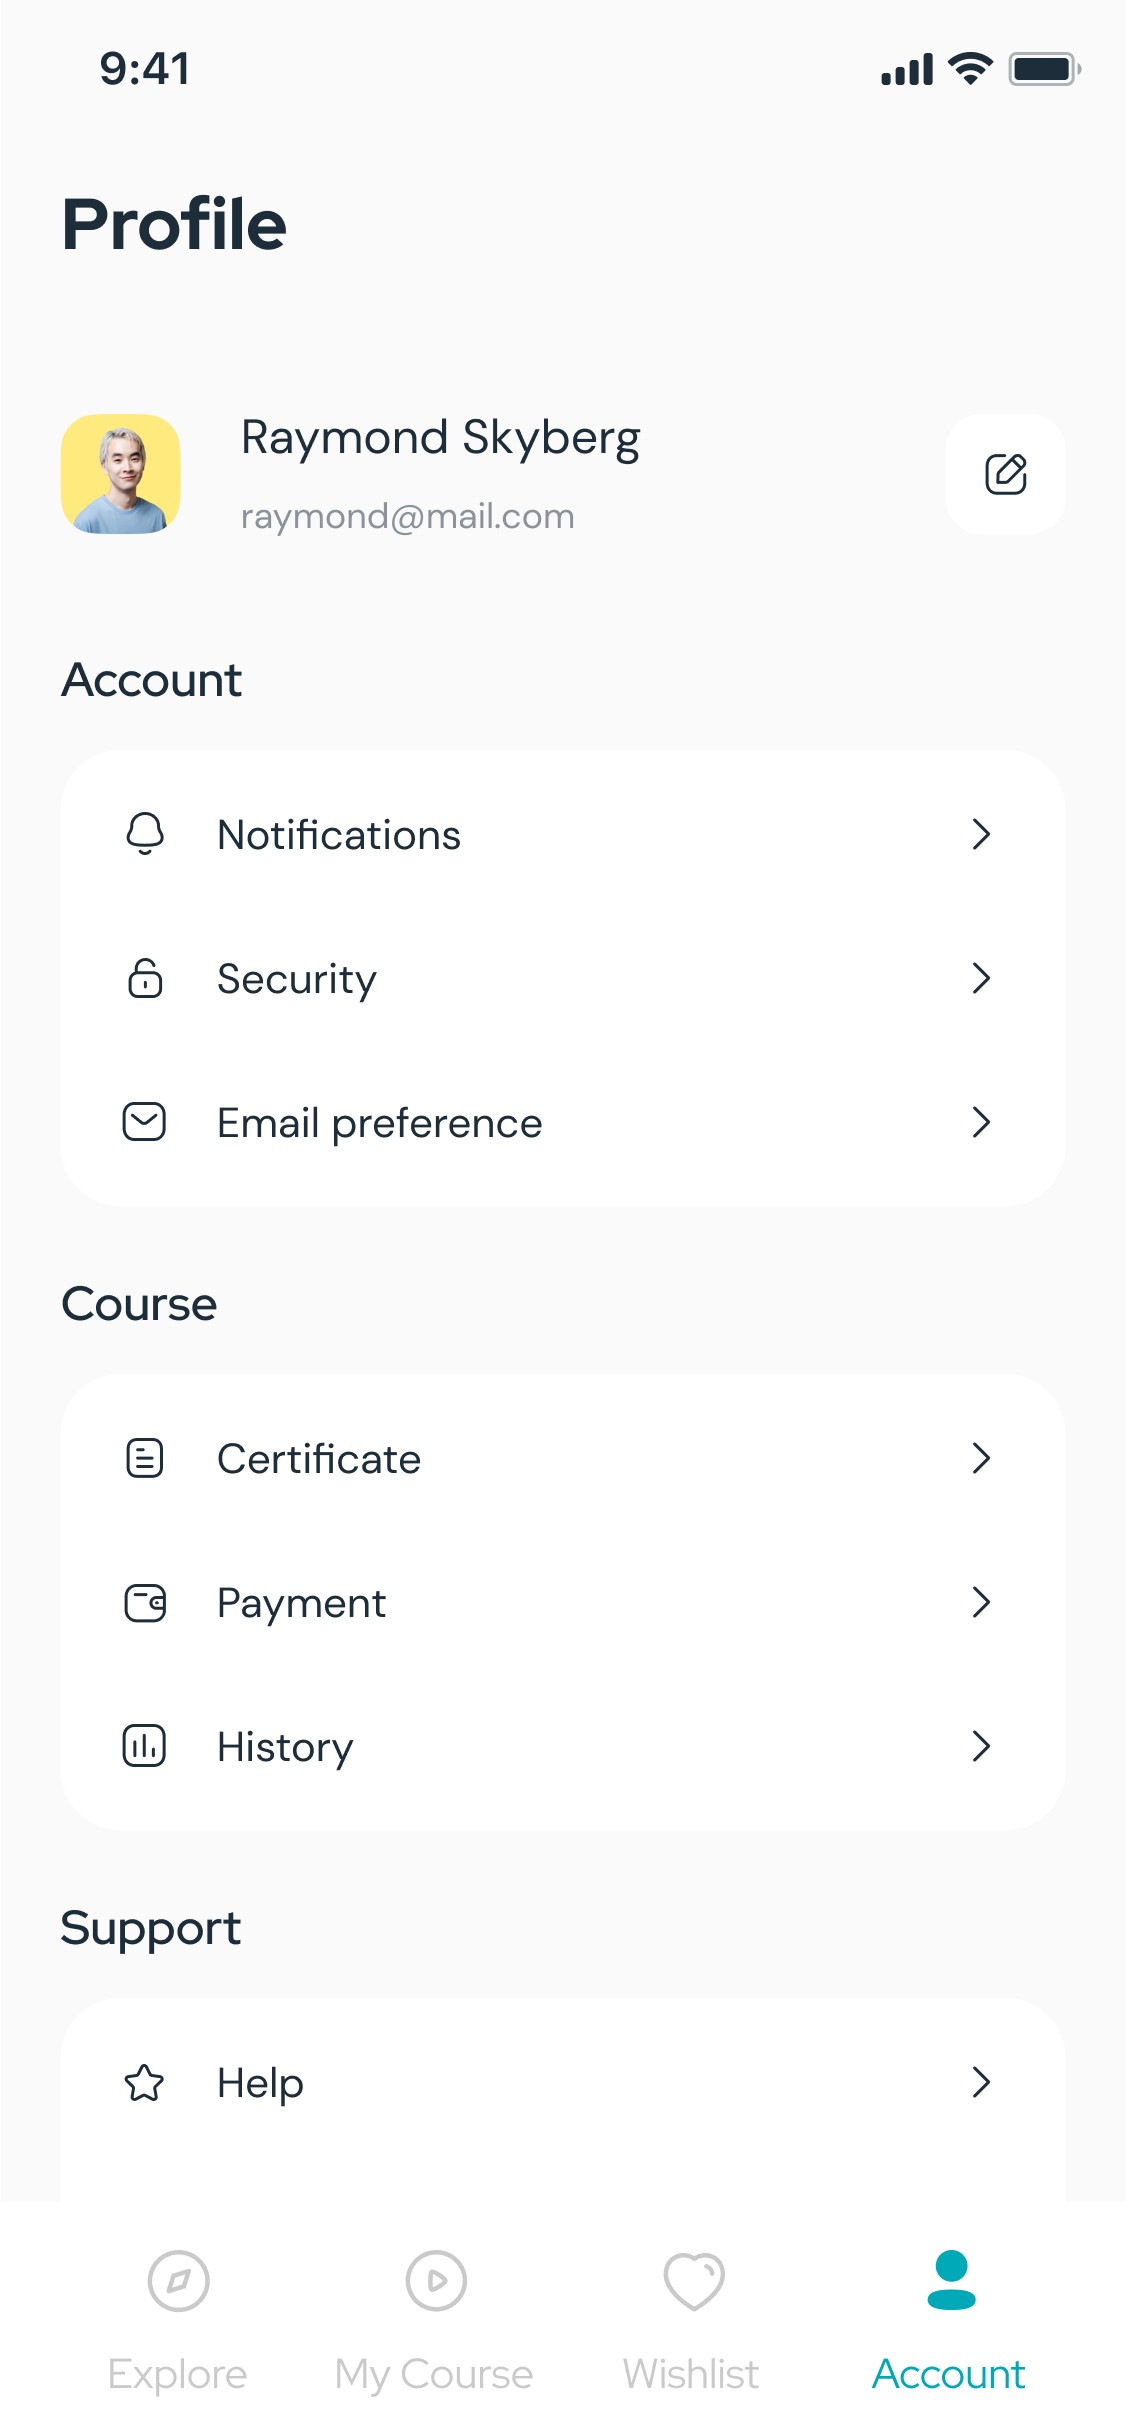
Task: Tap the Email preference envelope icon
Action: pos(145,1122)
